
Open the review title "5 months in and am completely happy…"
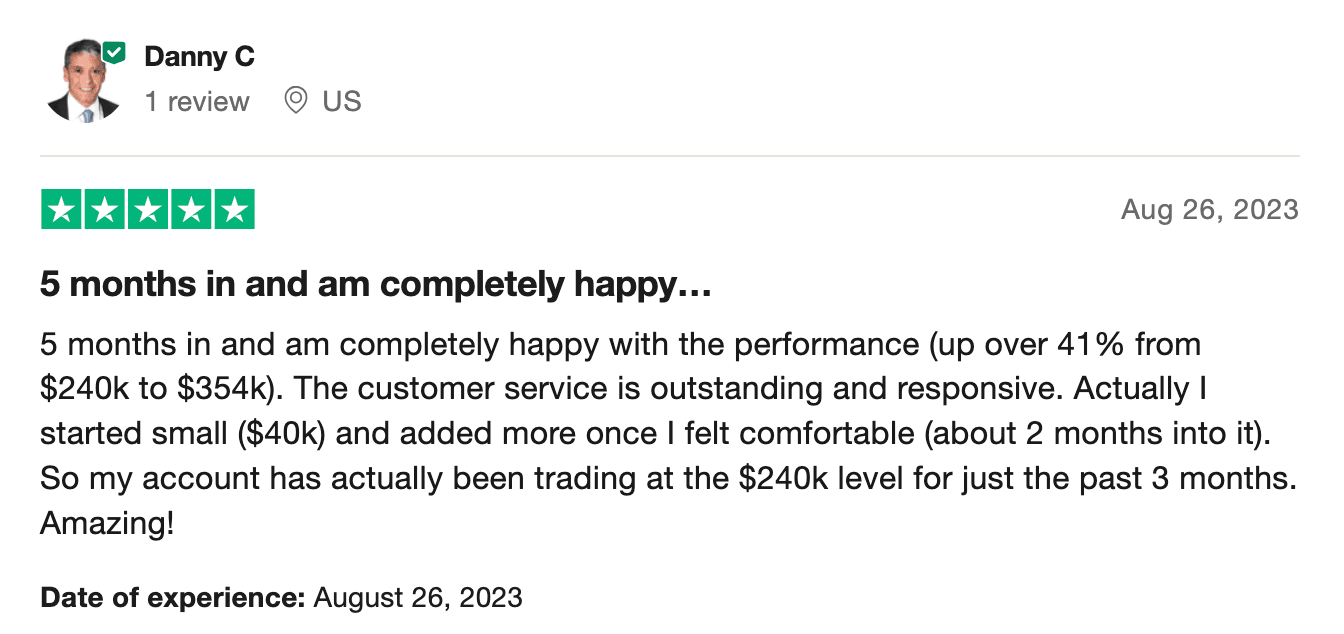375,286
